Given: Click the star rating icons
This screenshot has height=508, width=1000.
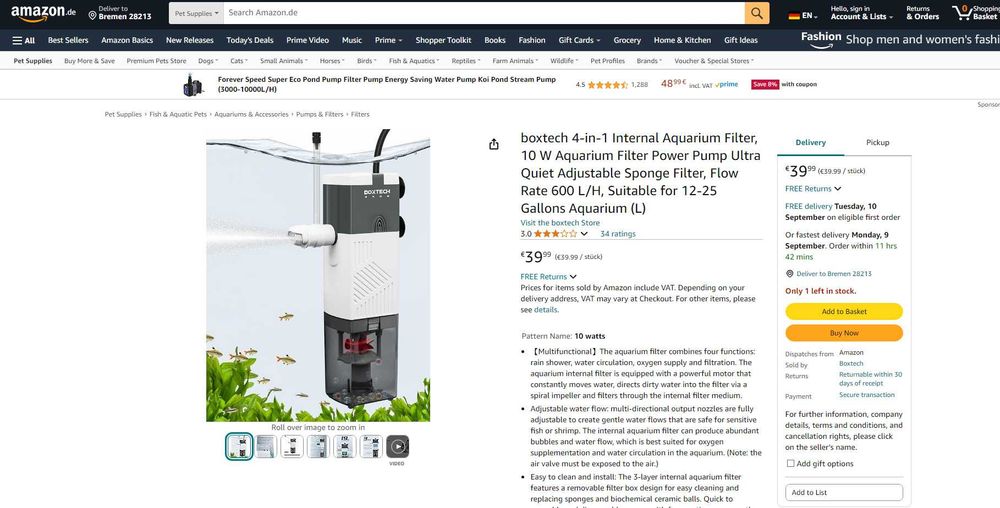Looking at the screenshot, I should point(555,234).
